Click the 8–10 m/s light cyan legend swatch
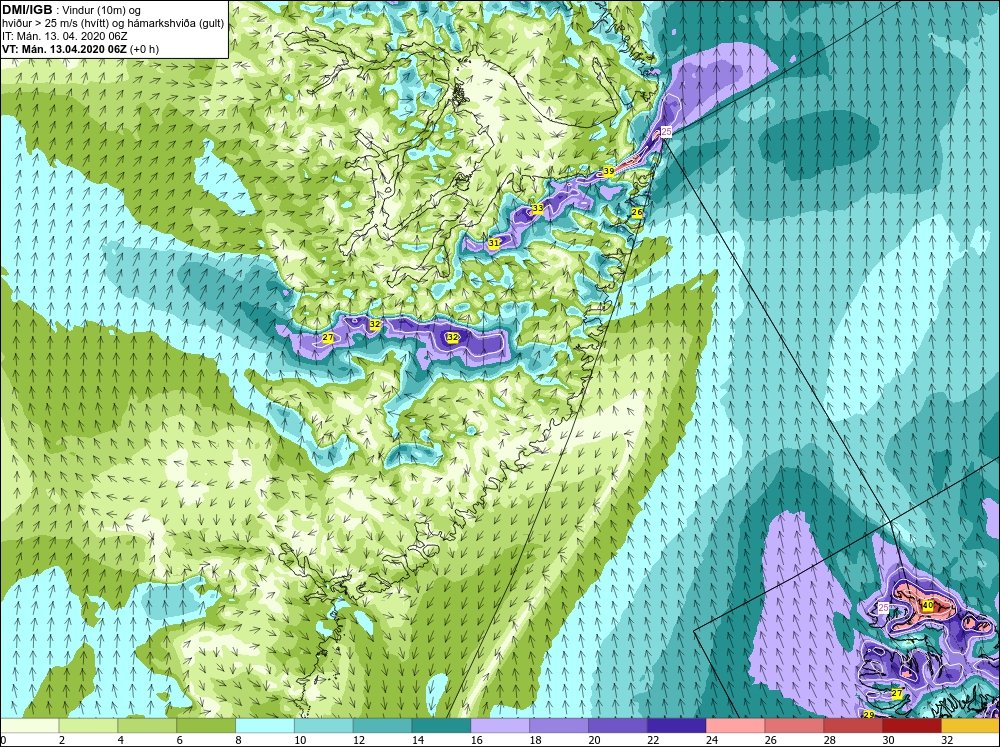The width and height of the screenshot is (1000, 747). [265, 725]
